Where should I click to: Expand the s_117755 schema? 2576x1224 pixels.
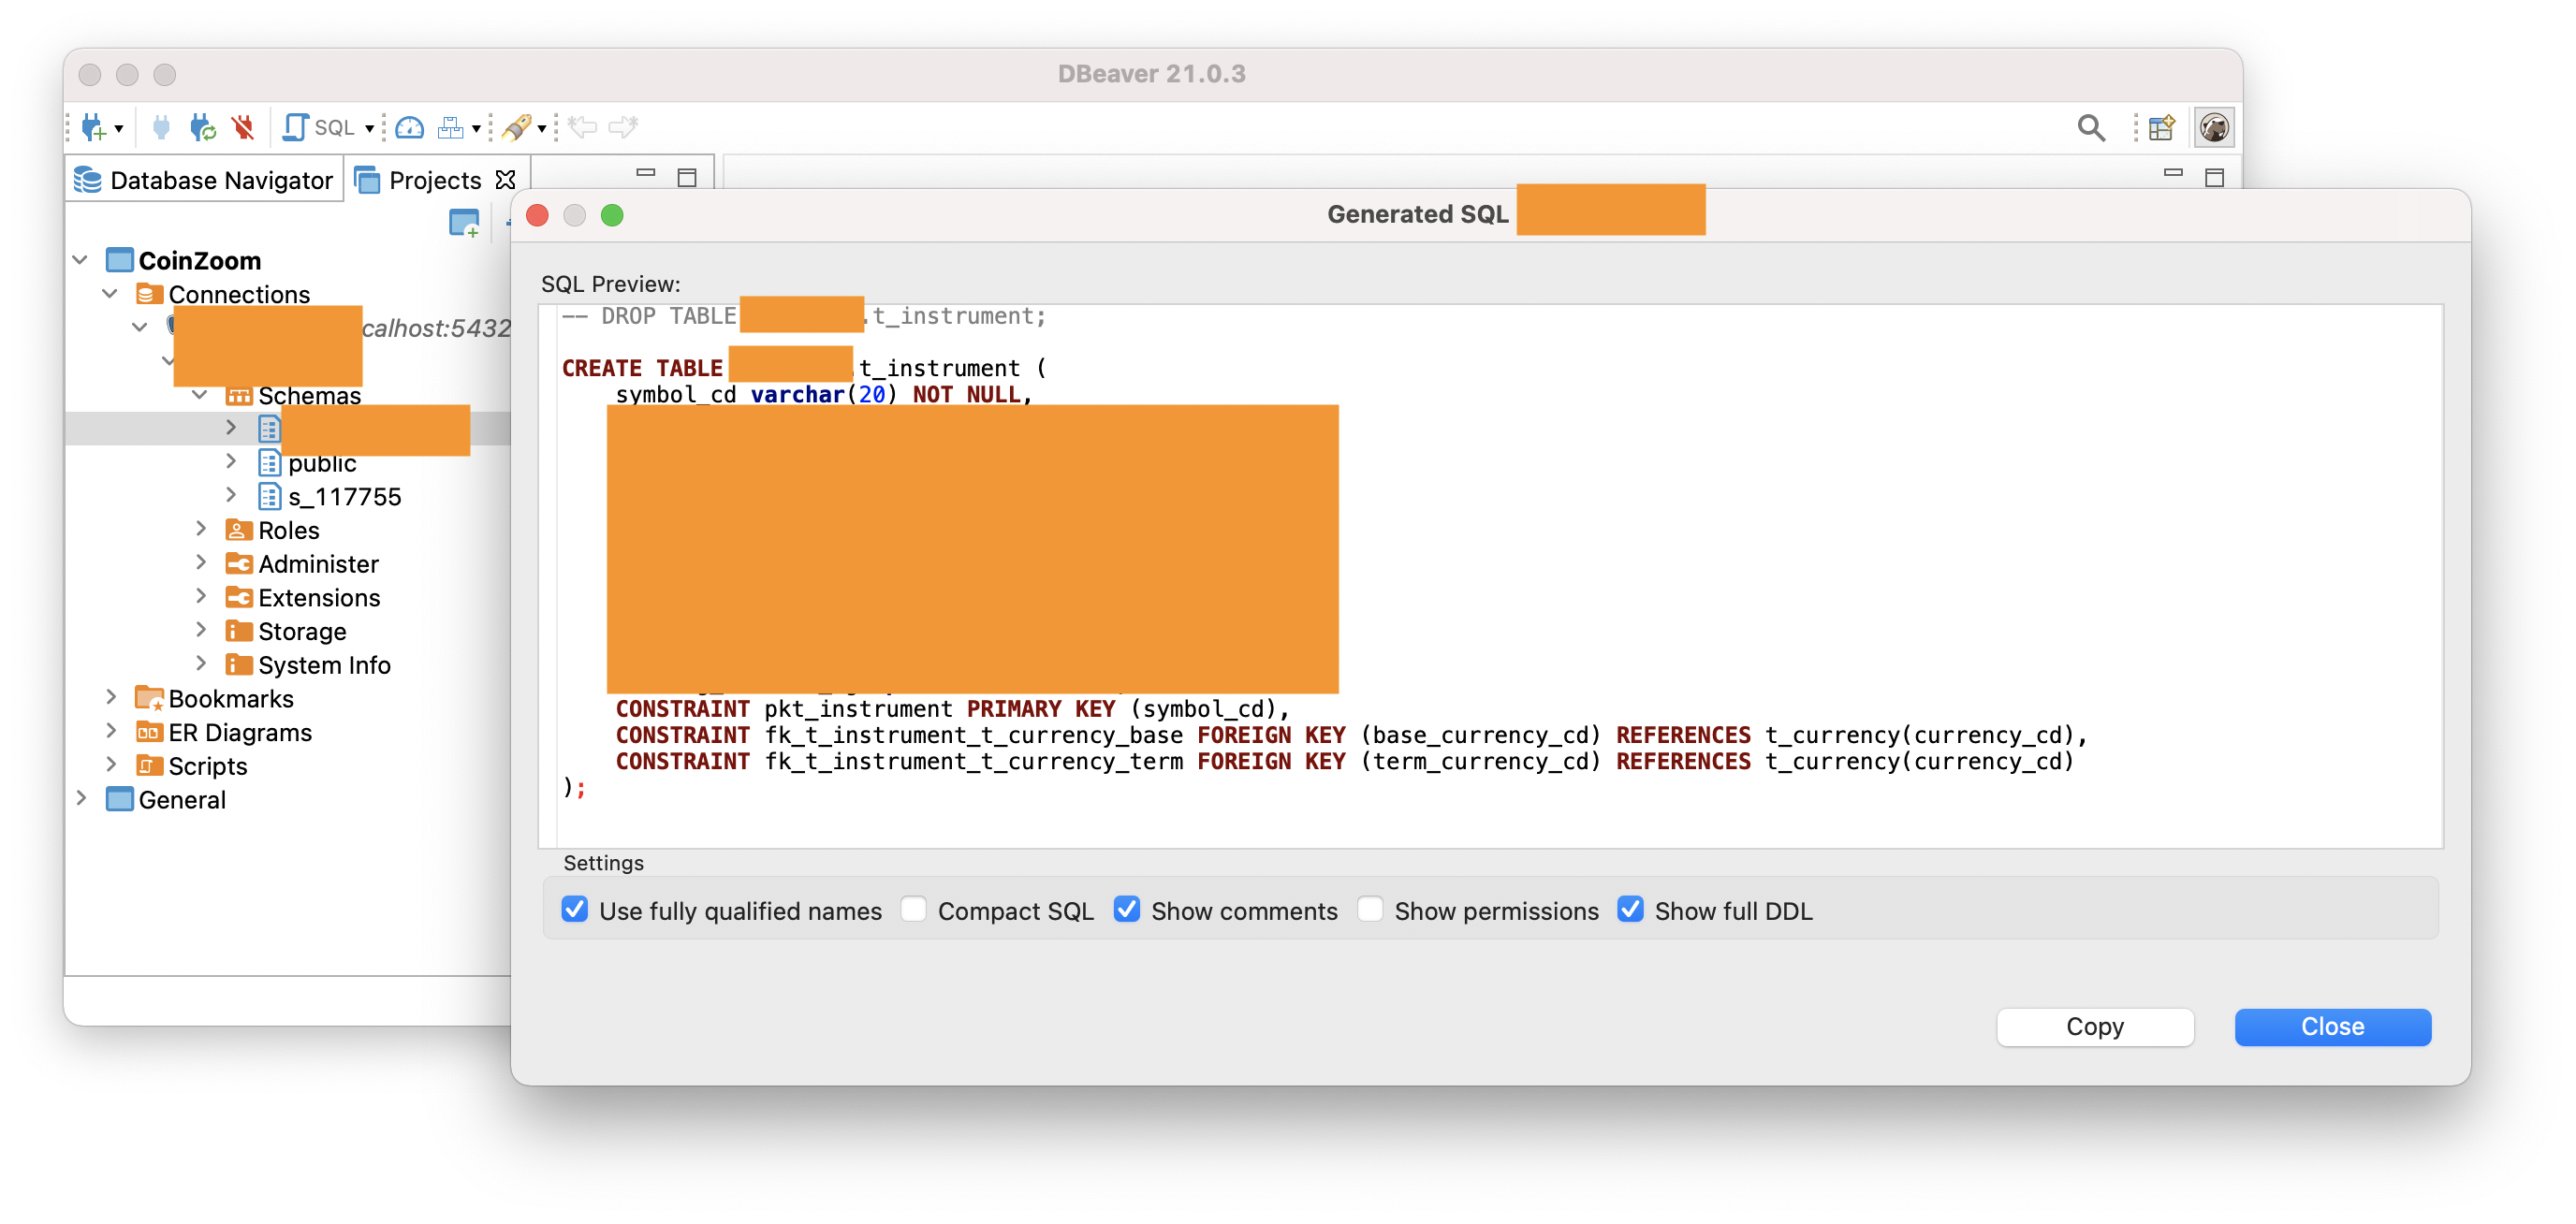point(231,496)
